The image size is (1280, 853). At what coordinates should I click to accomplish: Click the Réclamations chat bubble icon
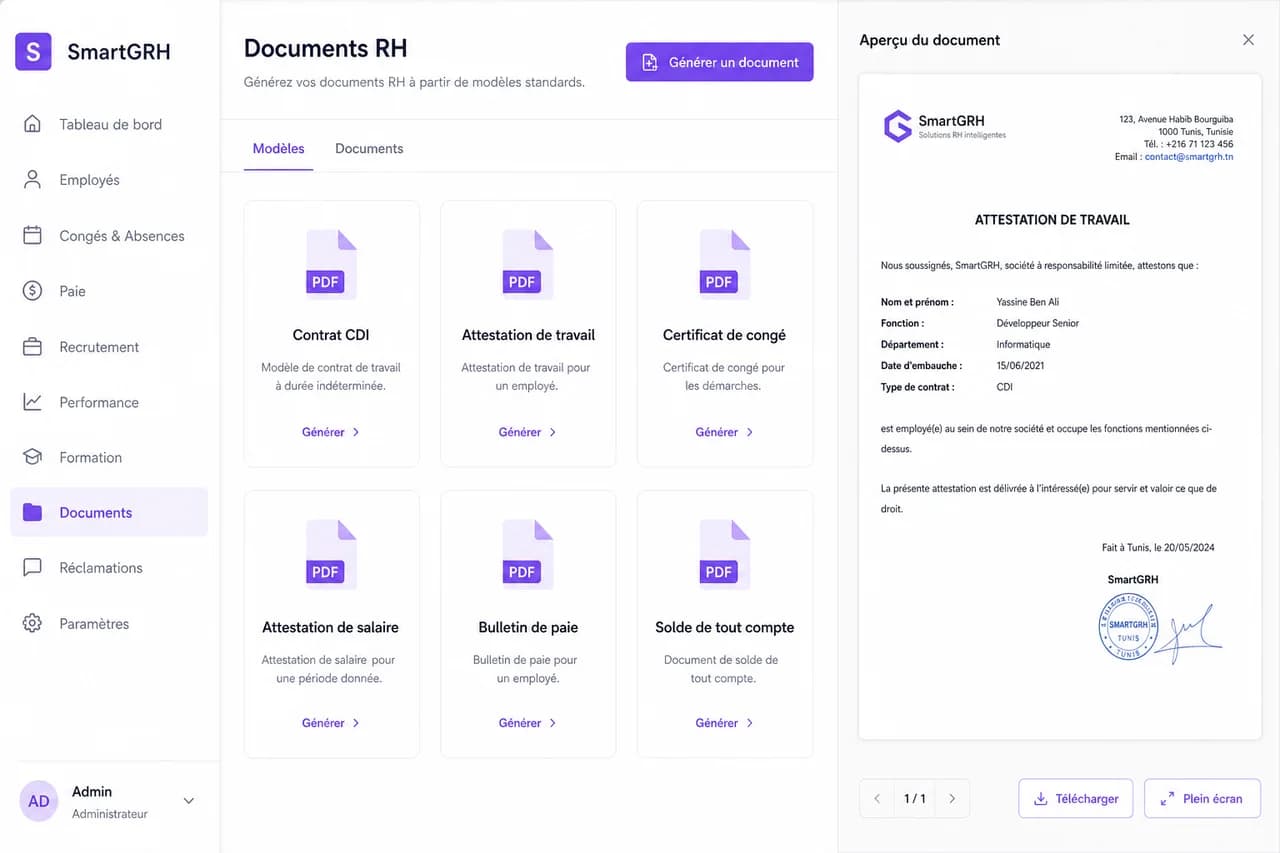click(32, 567)
